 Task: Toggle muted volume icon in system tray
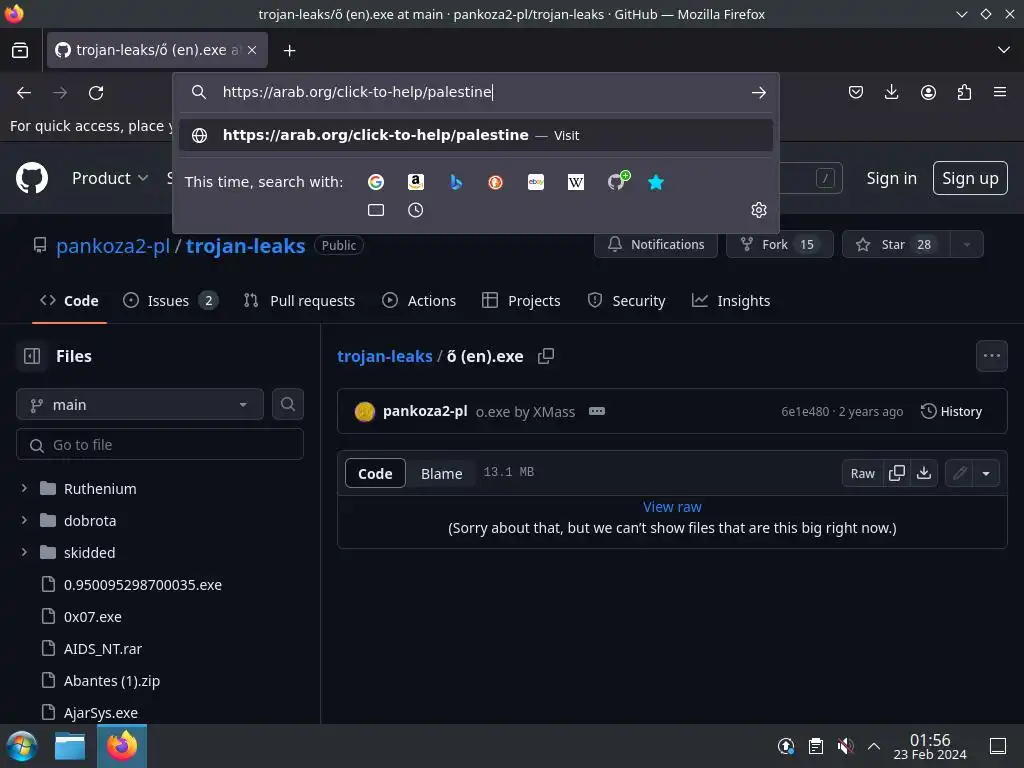pos(845,746)
